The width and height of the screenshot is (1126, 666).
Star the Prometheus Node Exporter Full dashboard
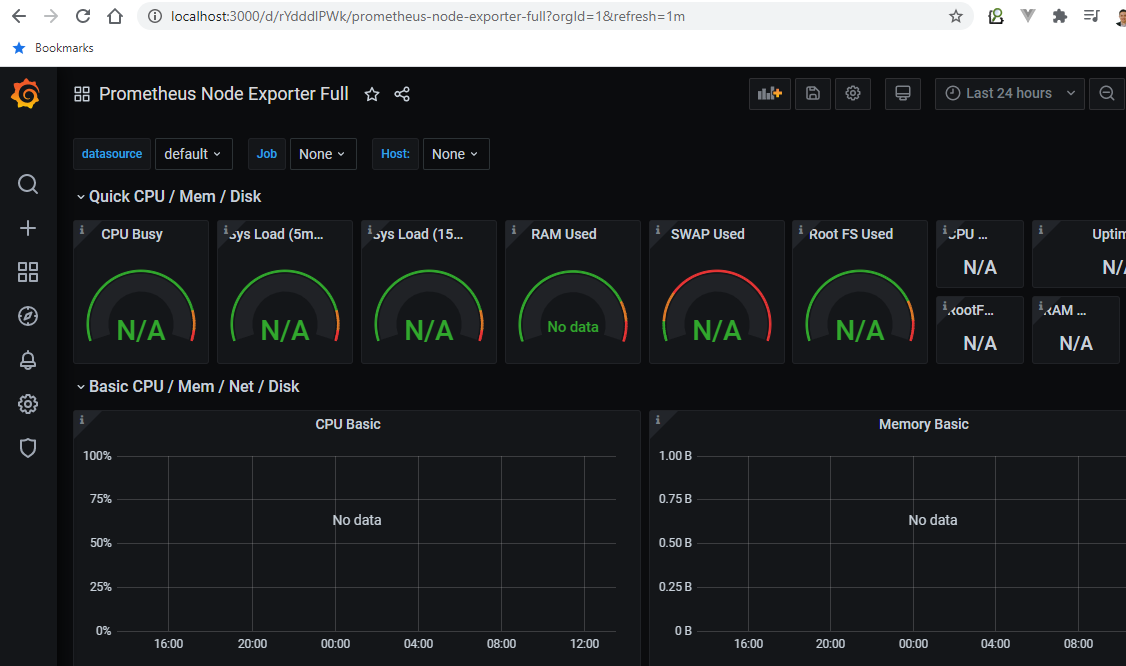tap(371, 94)
